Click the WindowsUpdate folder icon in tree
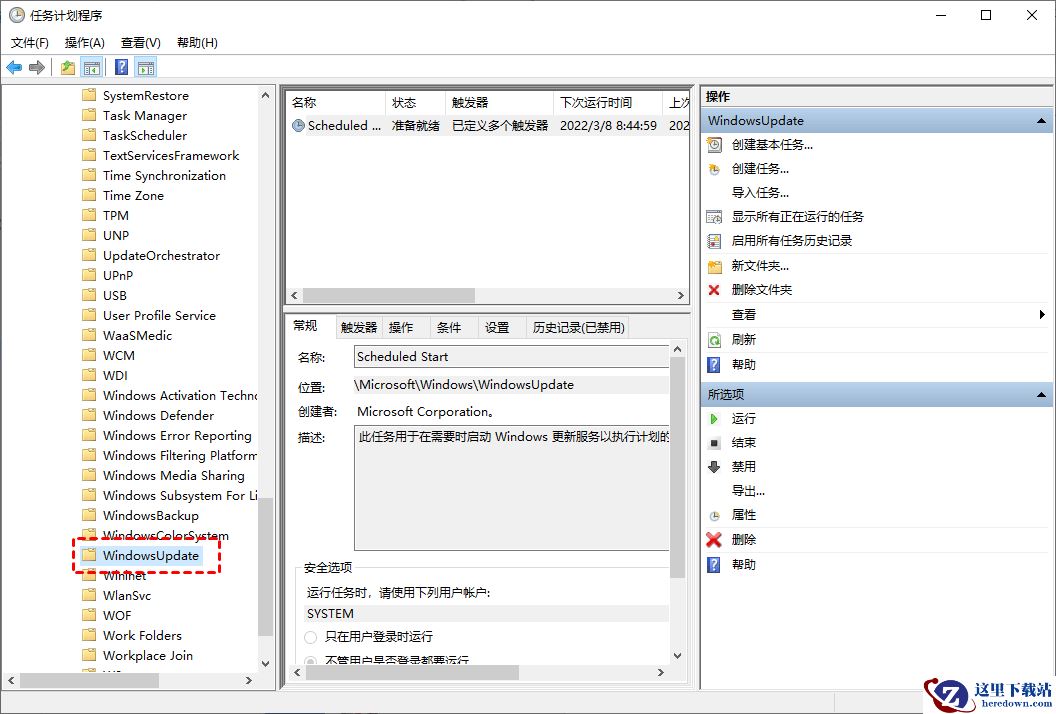 click(89, 555)
